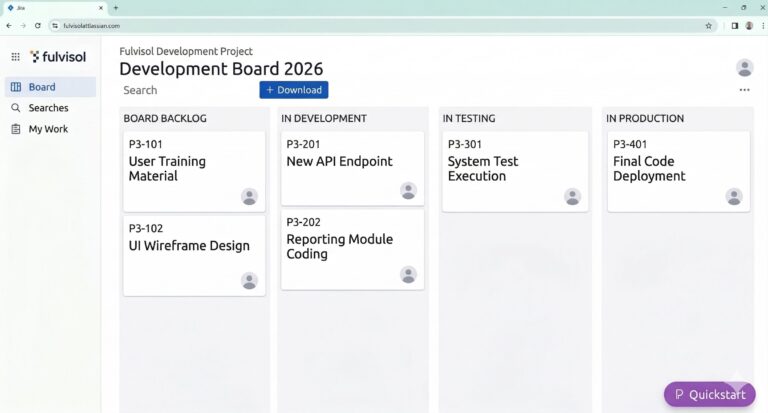
Task: Click the Fulvisol Development Project breadcrumb
Action: (x=186, y=51)
